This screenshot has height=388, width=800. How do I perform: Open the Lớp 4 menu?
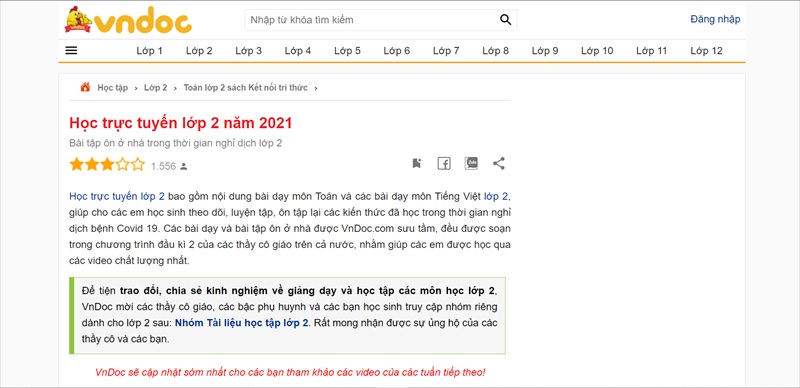click(298, 51)
